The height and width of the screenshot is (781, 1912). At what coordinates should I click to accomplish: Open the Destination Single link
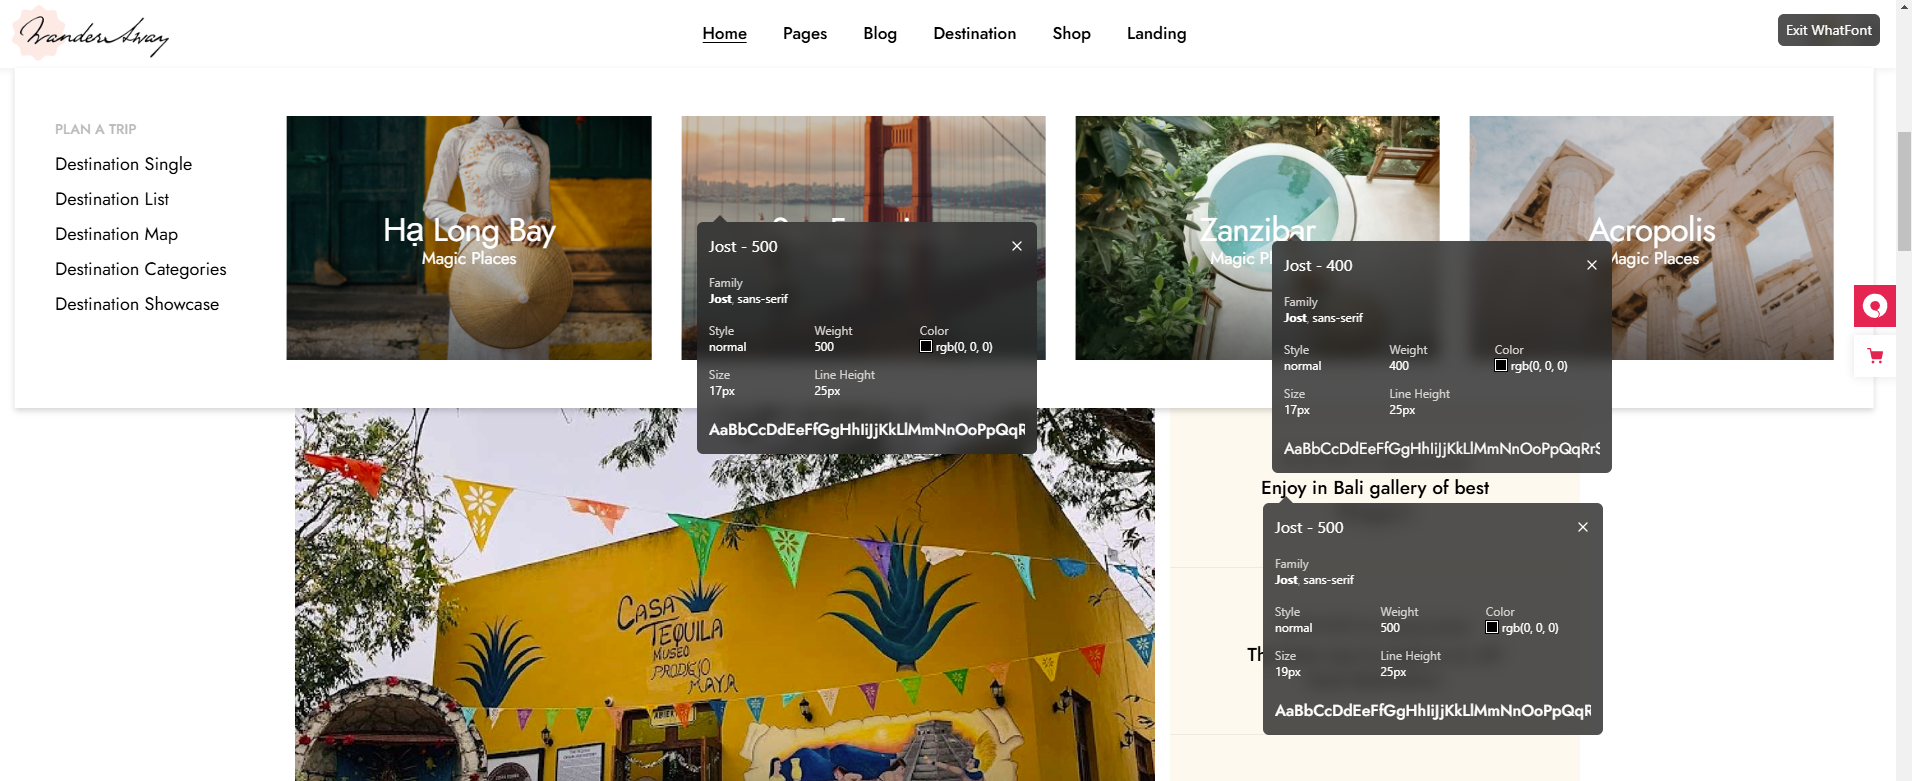124,164
